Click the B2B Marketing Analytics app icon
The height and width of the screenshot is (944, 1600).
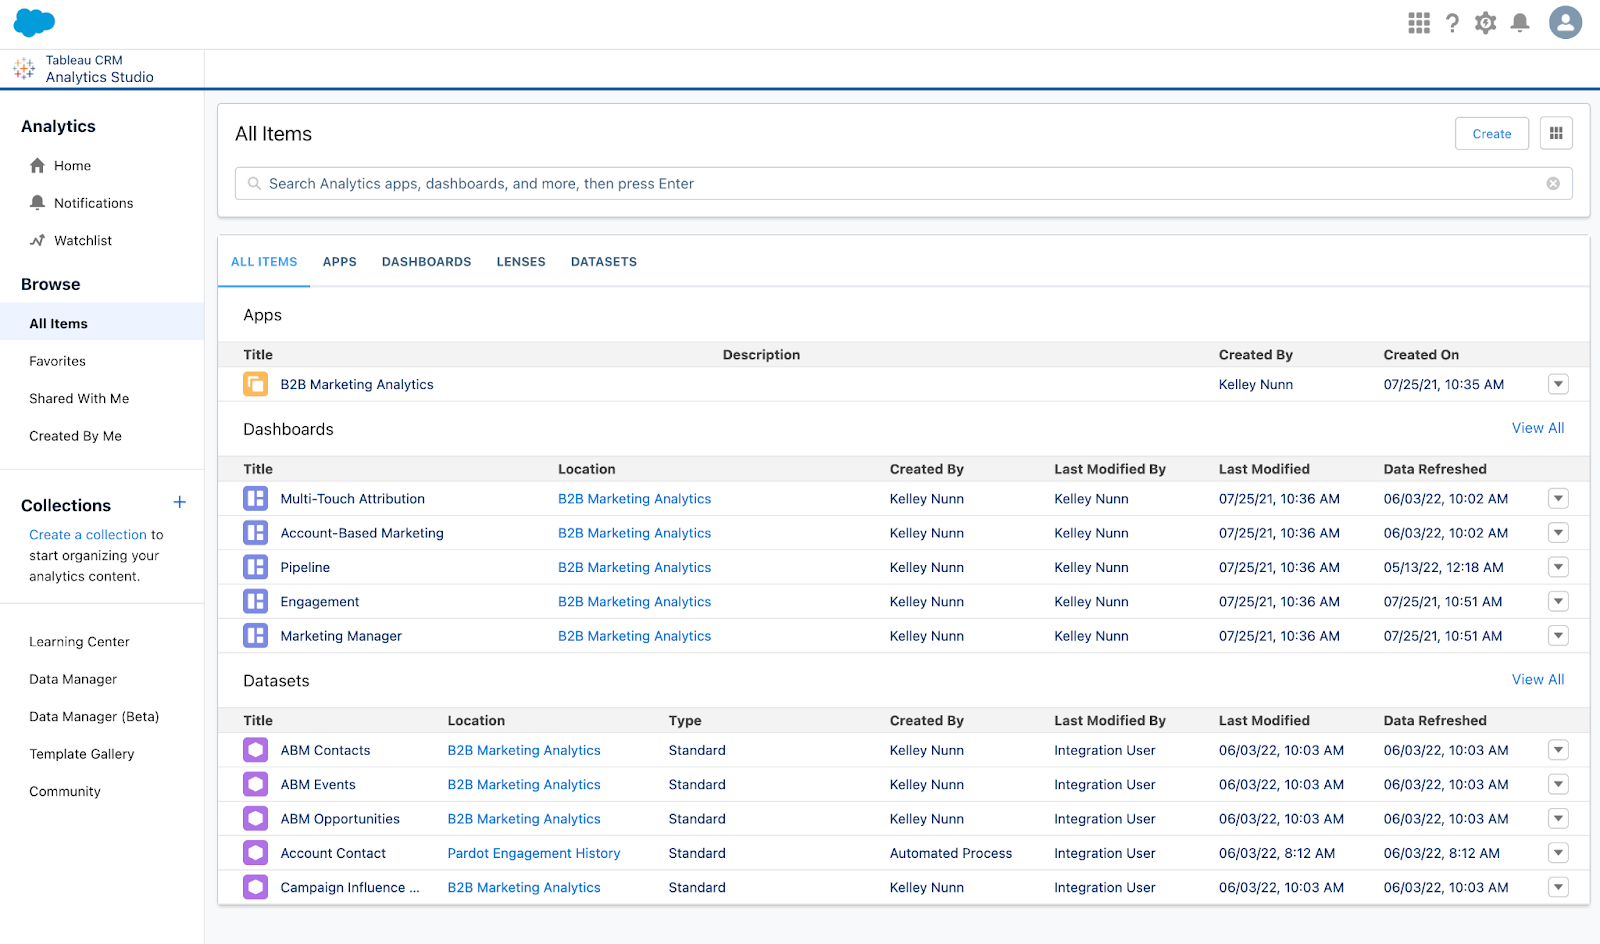point(255,384)
